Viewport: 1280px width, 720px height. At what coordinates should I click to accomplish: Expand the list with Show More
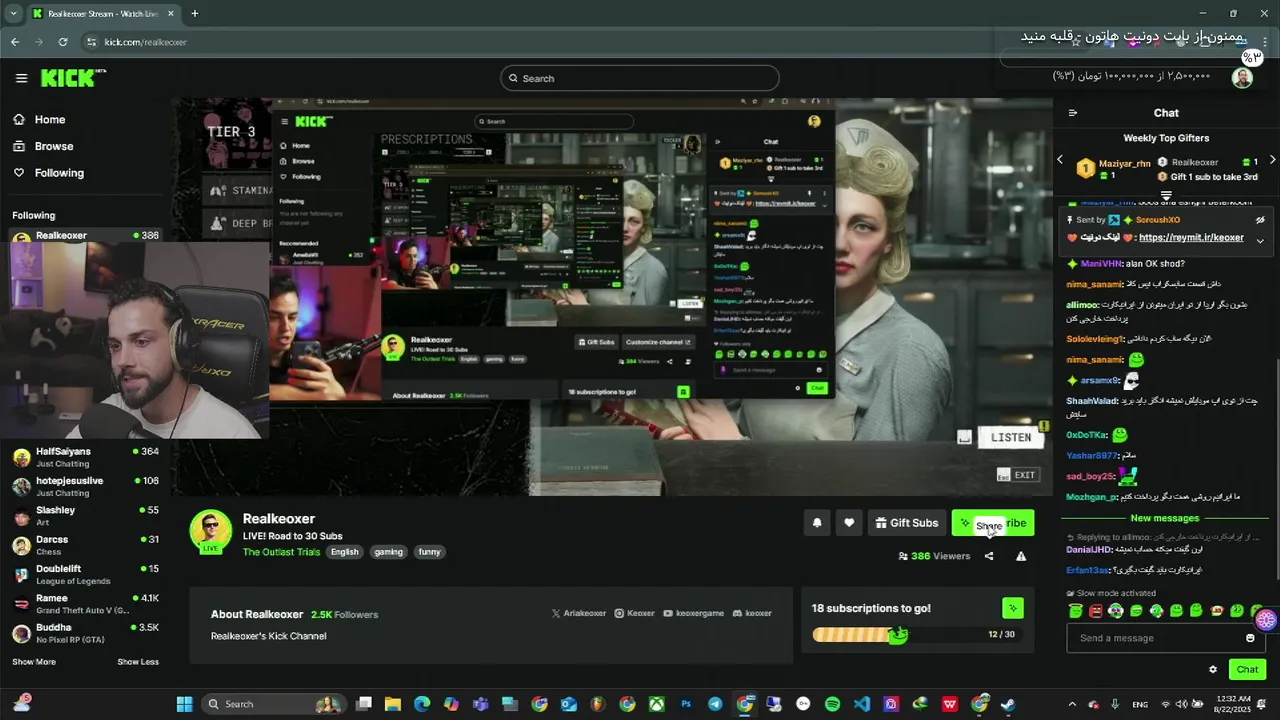(34, 662)
